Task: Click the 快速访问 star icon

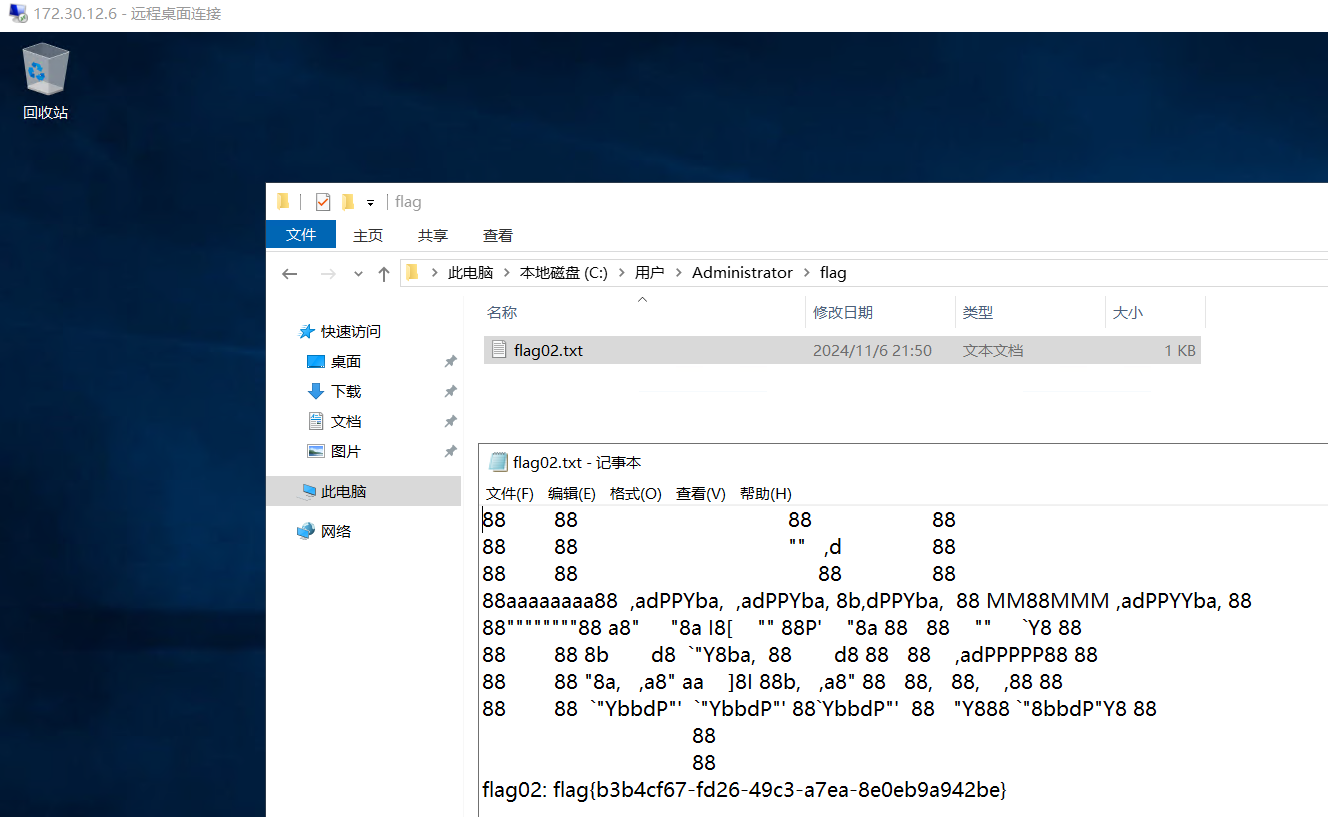Action: point(307,331)
